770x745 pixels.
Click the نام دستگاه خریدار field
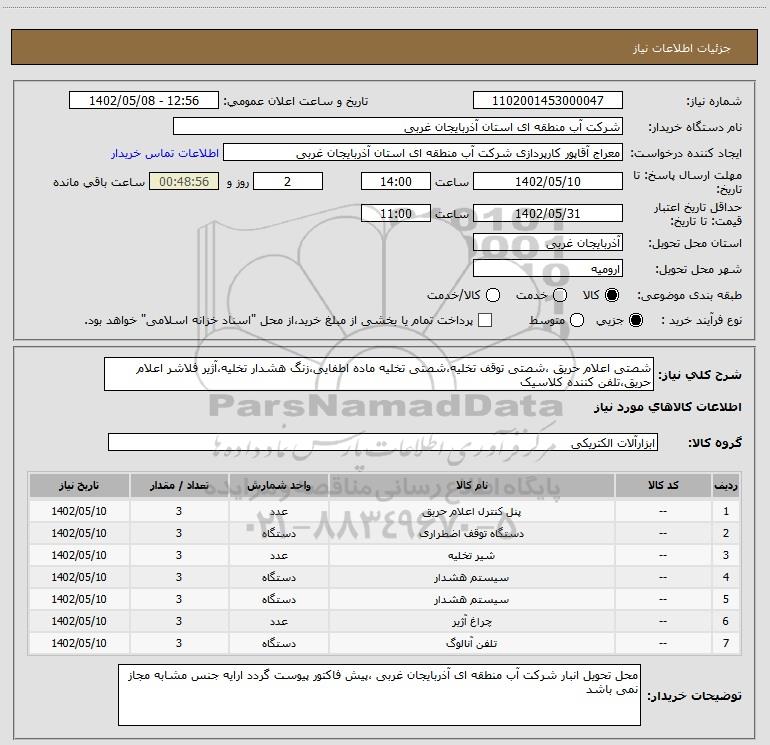click(x=398, y=127)
